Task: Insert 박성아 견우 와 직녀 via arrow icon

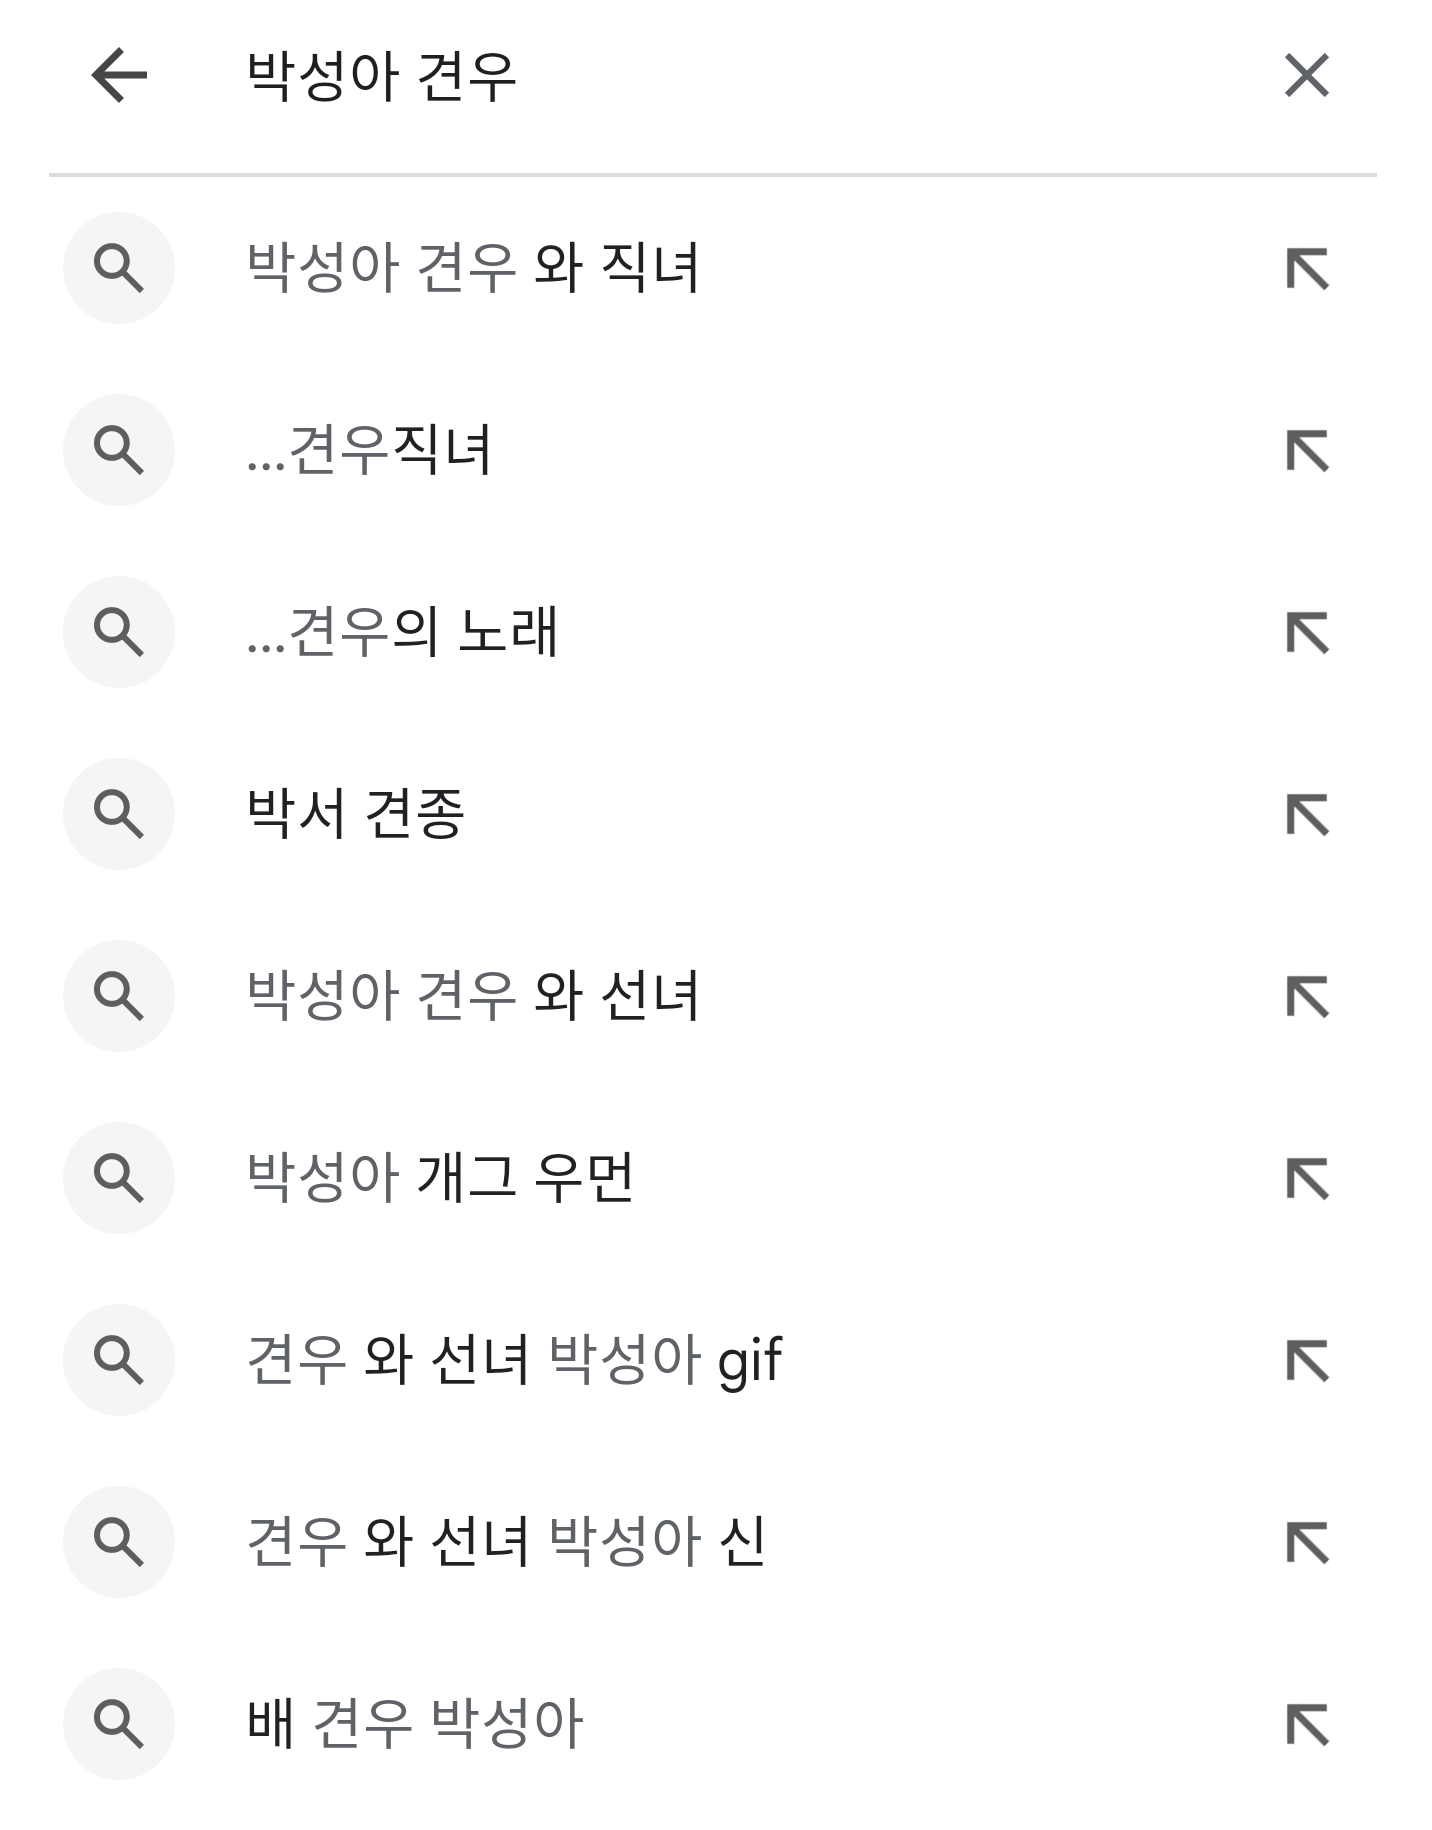Action: pos(1307,269)
